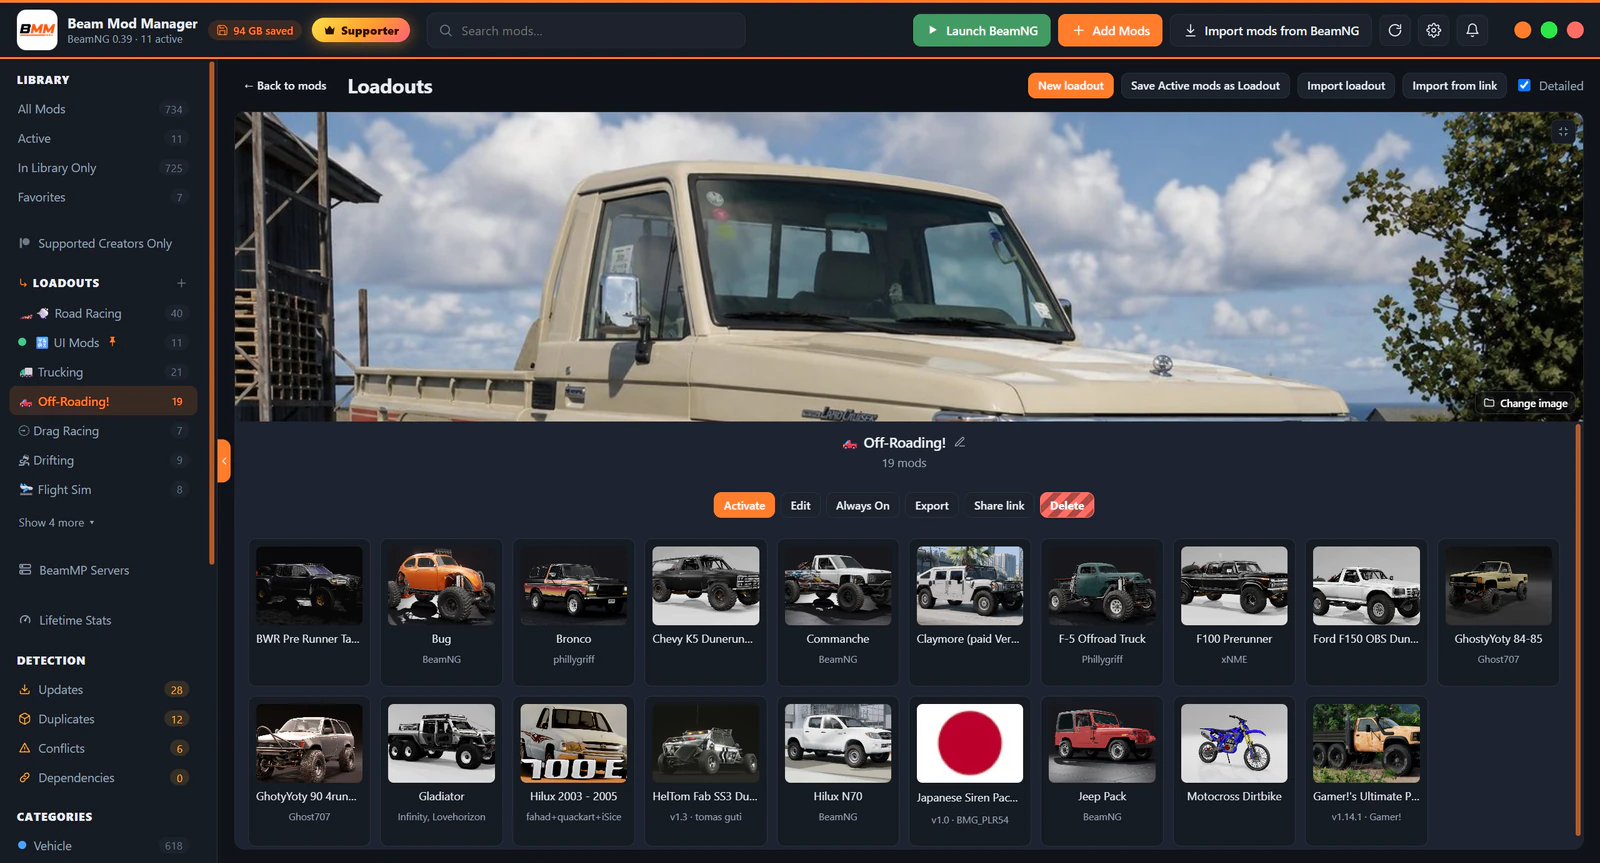Image resolution: width=1600 pixels, height=863 pixels.
Task: Select the Trucking loadout
Action: coord(103,372)
